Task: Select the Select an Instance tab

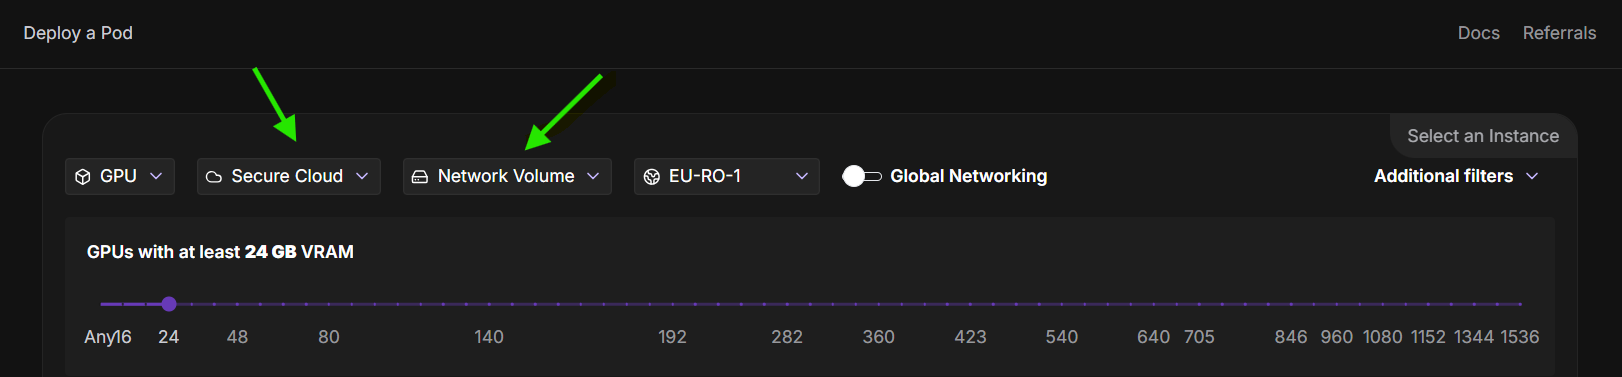Action: (1483, 136)
